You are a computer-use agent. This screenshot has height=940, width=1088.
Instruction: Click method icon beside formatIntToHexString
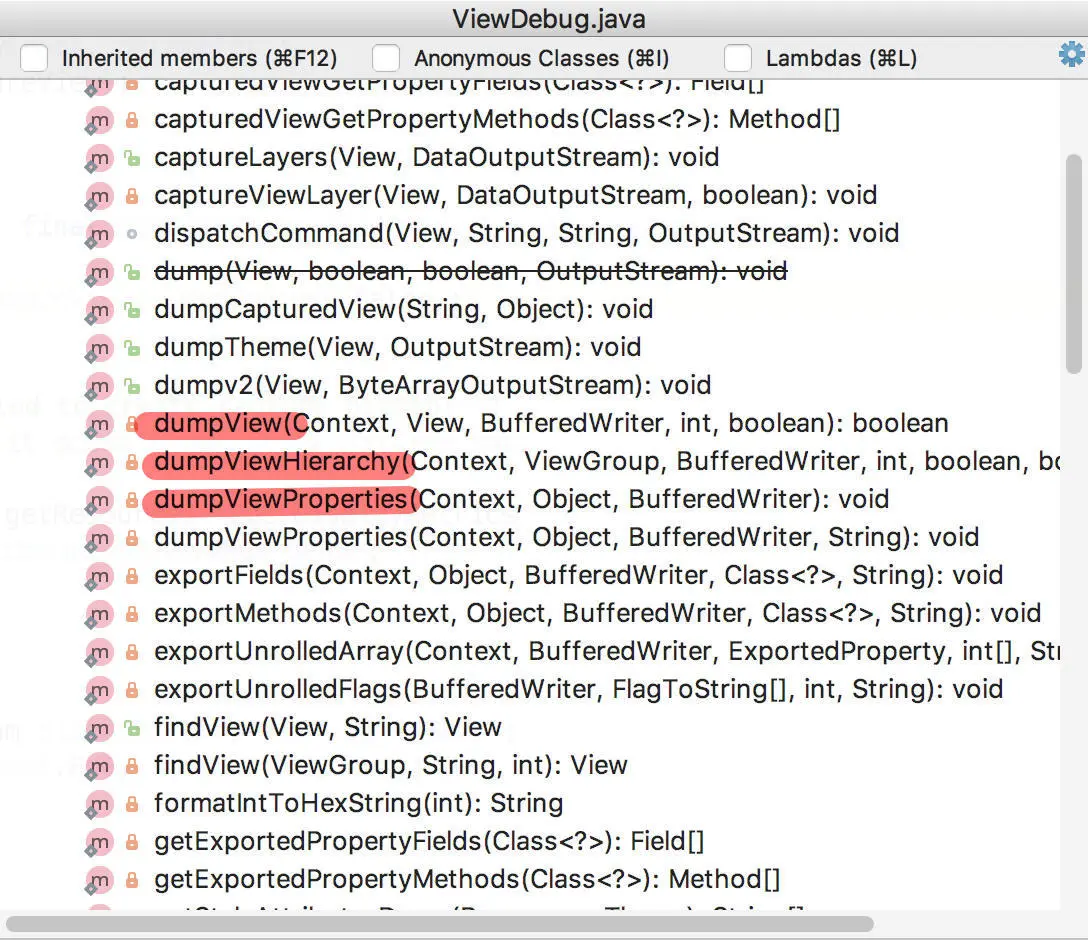coord(99,804)
